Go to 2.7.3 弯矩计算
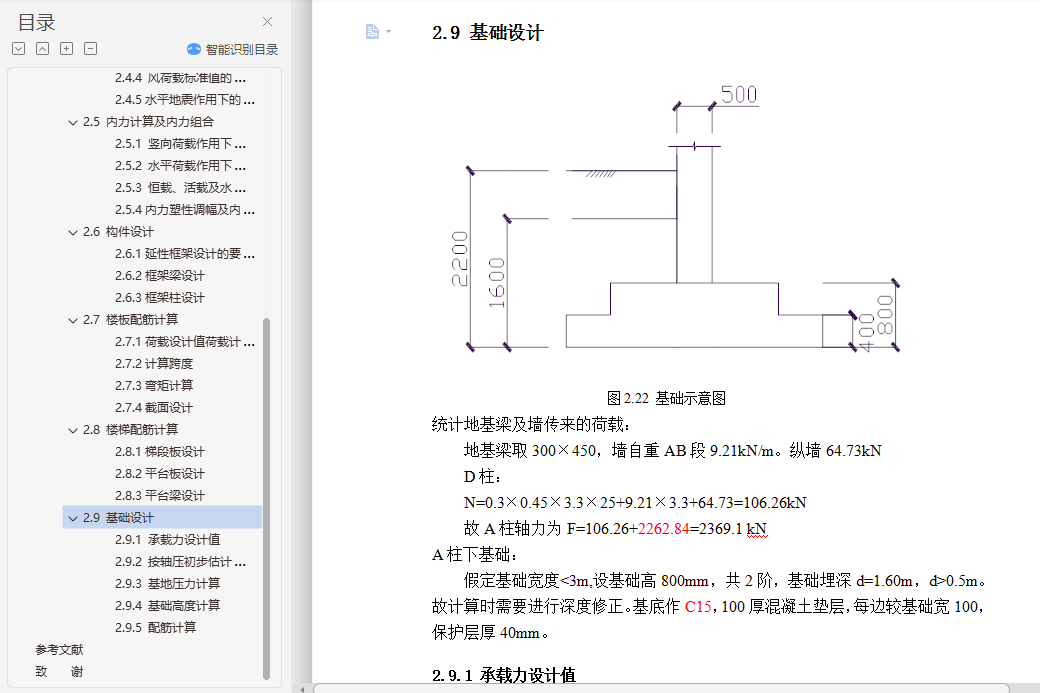This screenshot has height=693, width=1040. [x=154, y=386]
